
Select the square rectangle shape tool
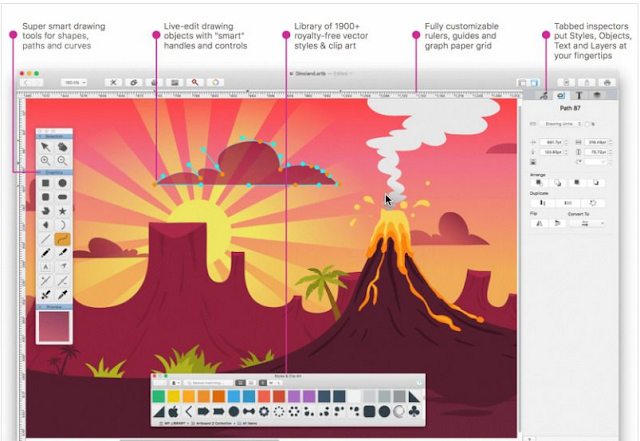45,183
